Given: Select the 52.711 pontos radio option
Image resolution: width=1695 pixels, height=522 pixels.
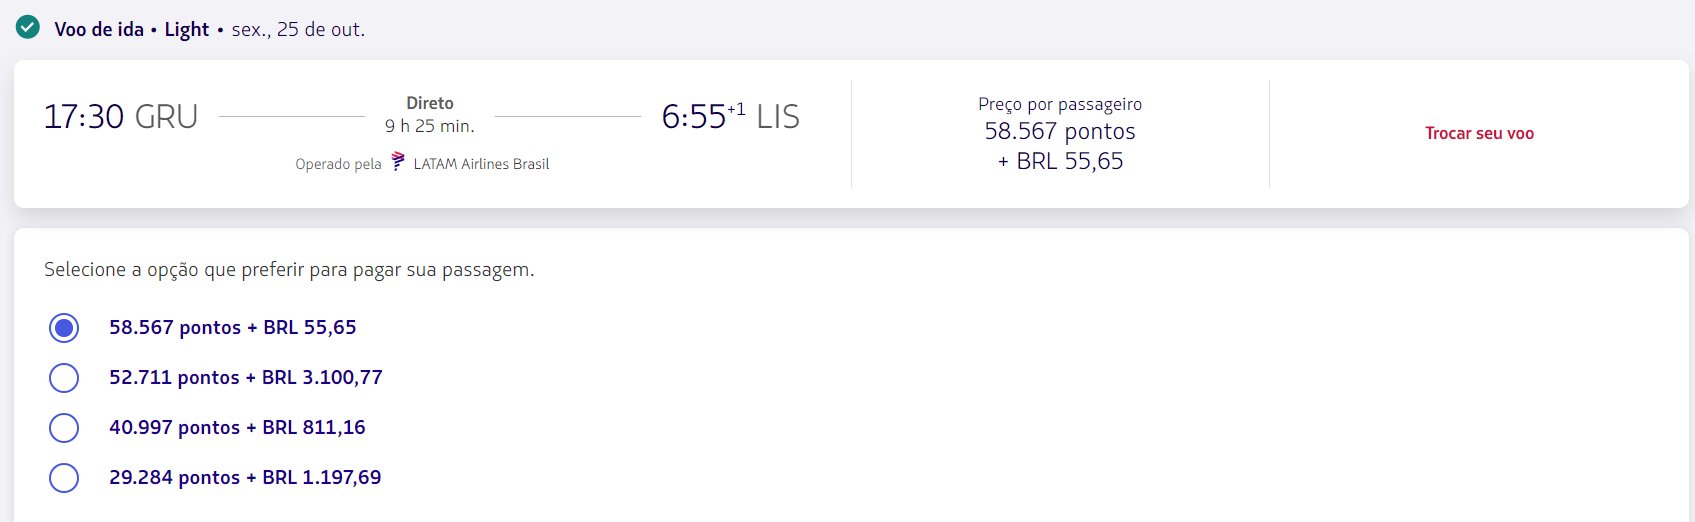Looking at the screenshot, I should 64,377.
